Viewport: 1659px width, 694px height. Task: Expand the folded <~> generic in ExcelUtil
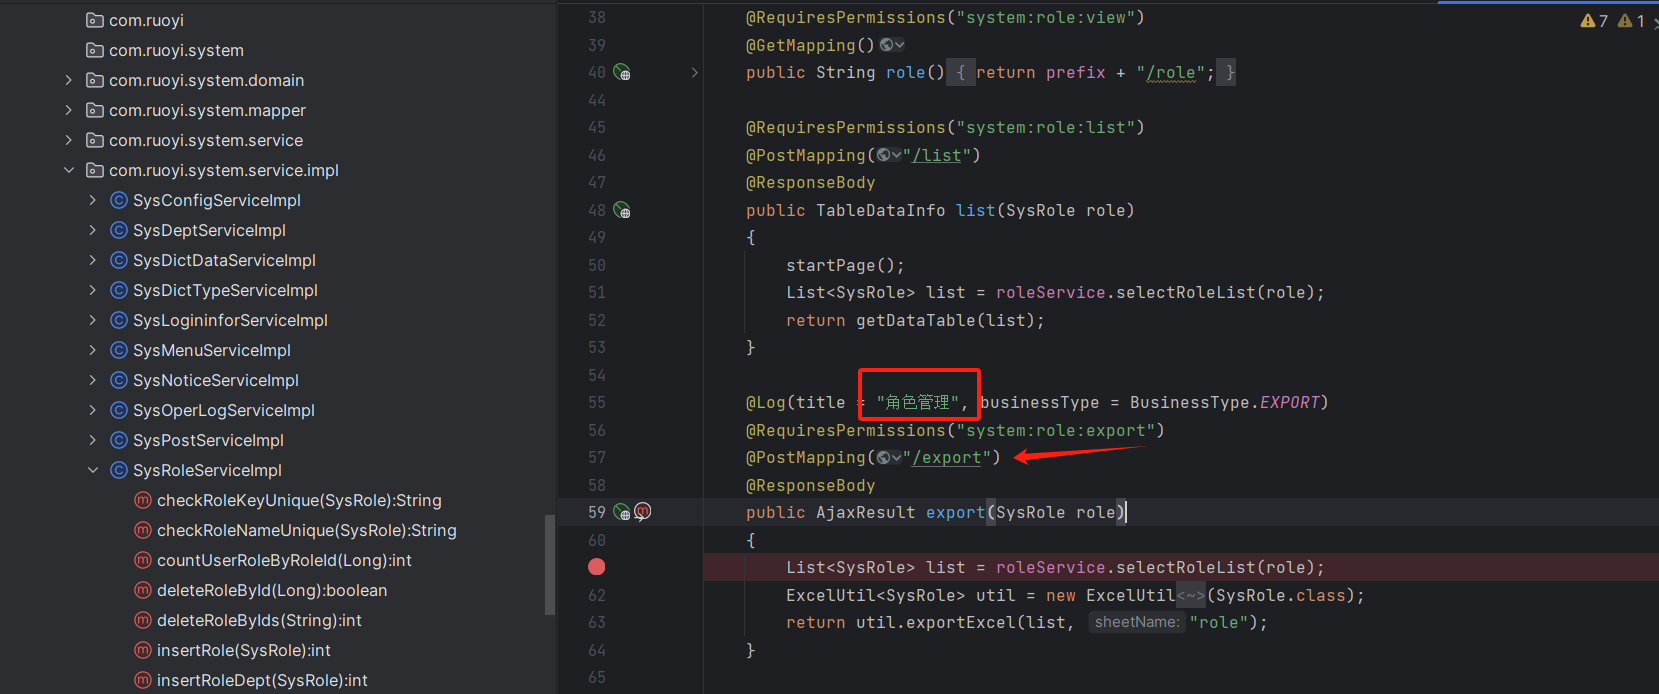click(x=1191, y=596)
